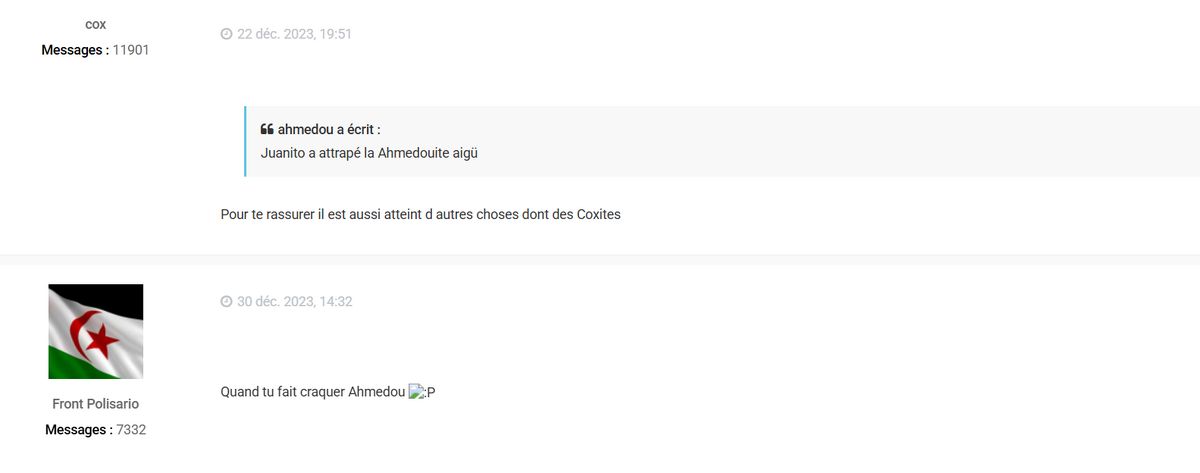This screenshot has height=473, width=1200.
Task: Click the clock icon beside 30 déc. 2023
Action: point(226,301)
